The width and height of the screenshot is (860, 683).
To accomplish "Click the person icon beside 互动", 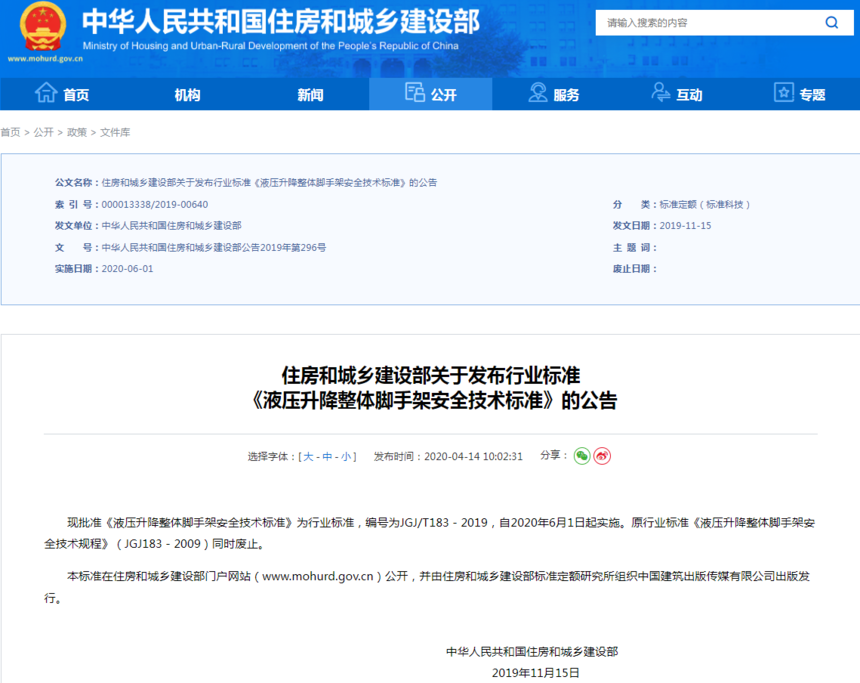I will (x=660, y=92).
